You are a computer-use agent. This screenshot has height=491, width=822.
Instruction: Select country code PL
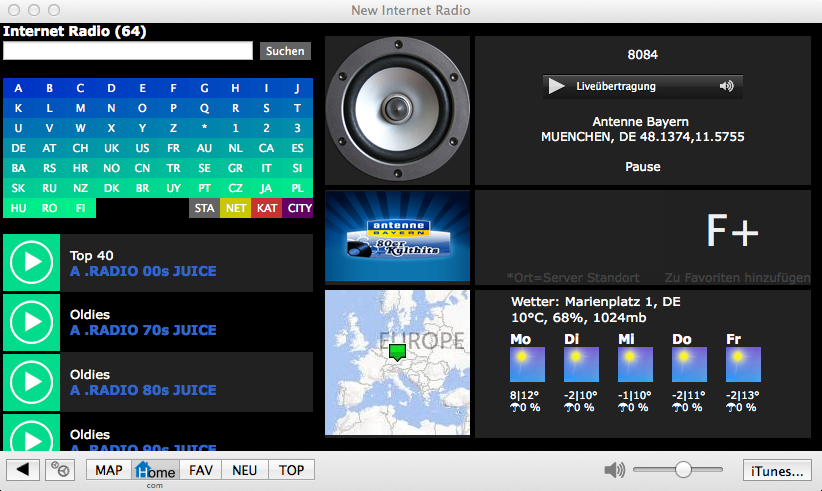[297, 188]
